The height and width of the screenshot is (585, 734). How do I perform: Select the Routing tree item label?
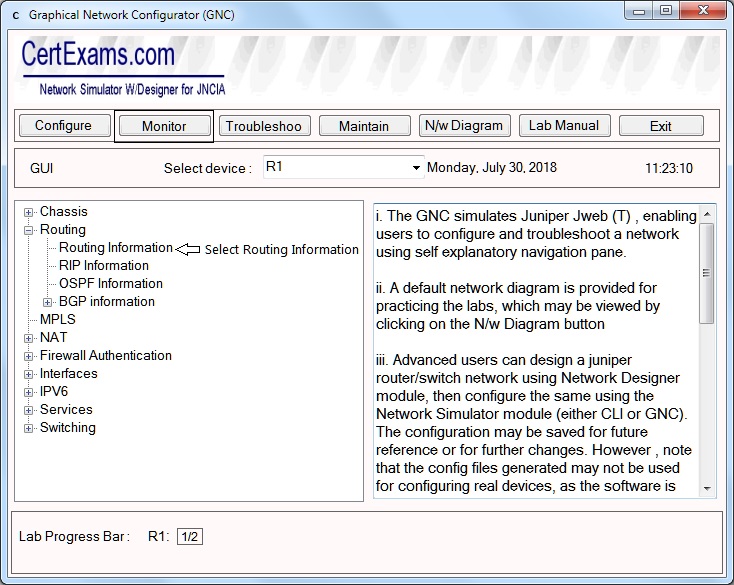(63, 230)
